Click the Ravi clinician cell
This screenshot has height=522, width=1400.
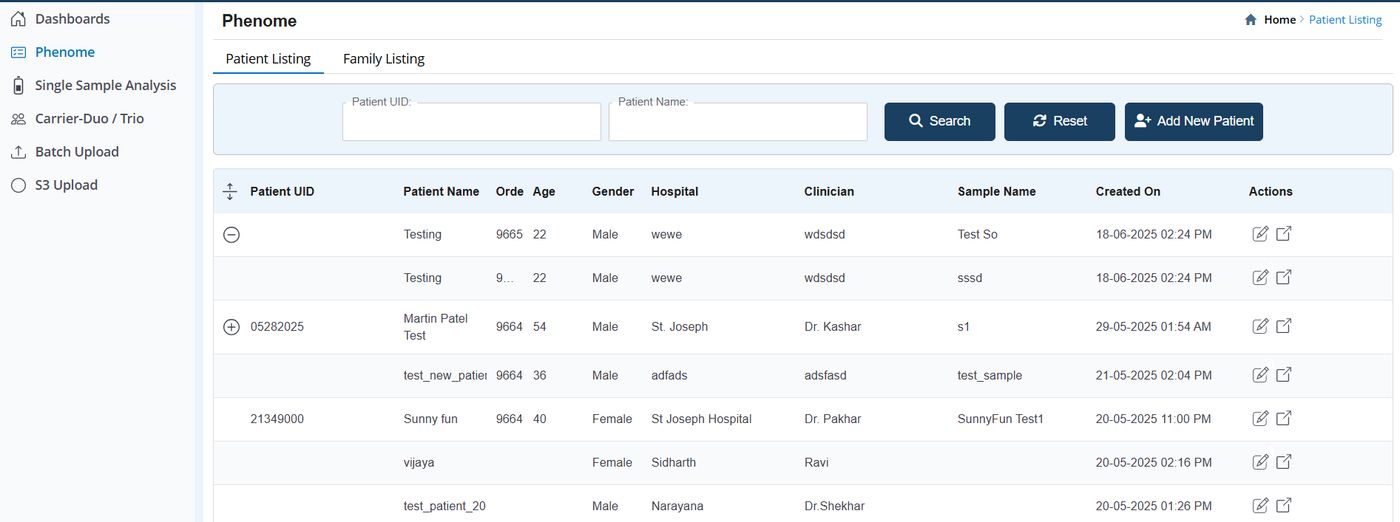(816, 462)
